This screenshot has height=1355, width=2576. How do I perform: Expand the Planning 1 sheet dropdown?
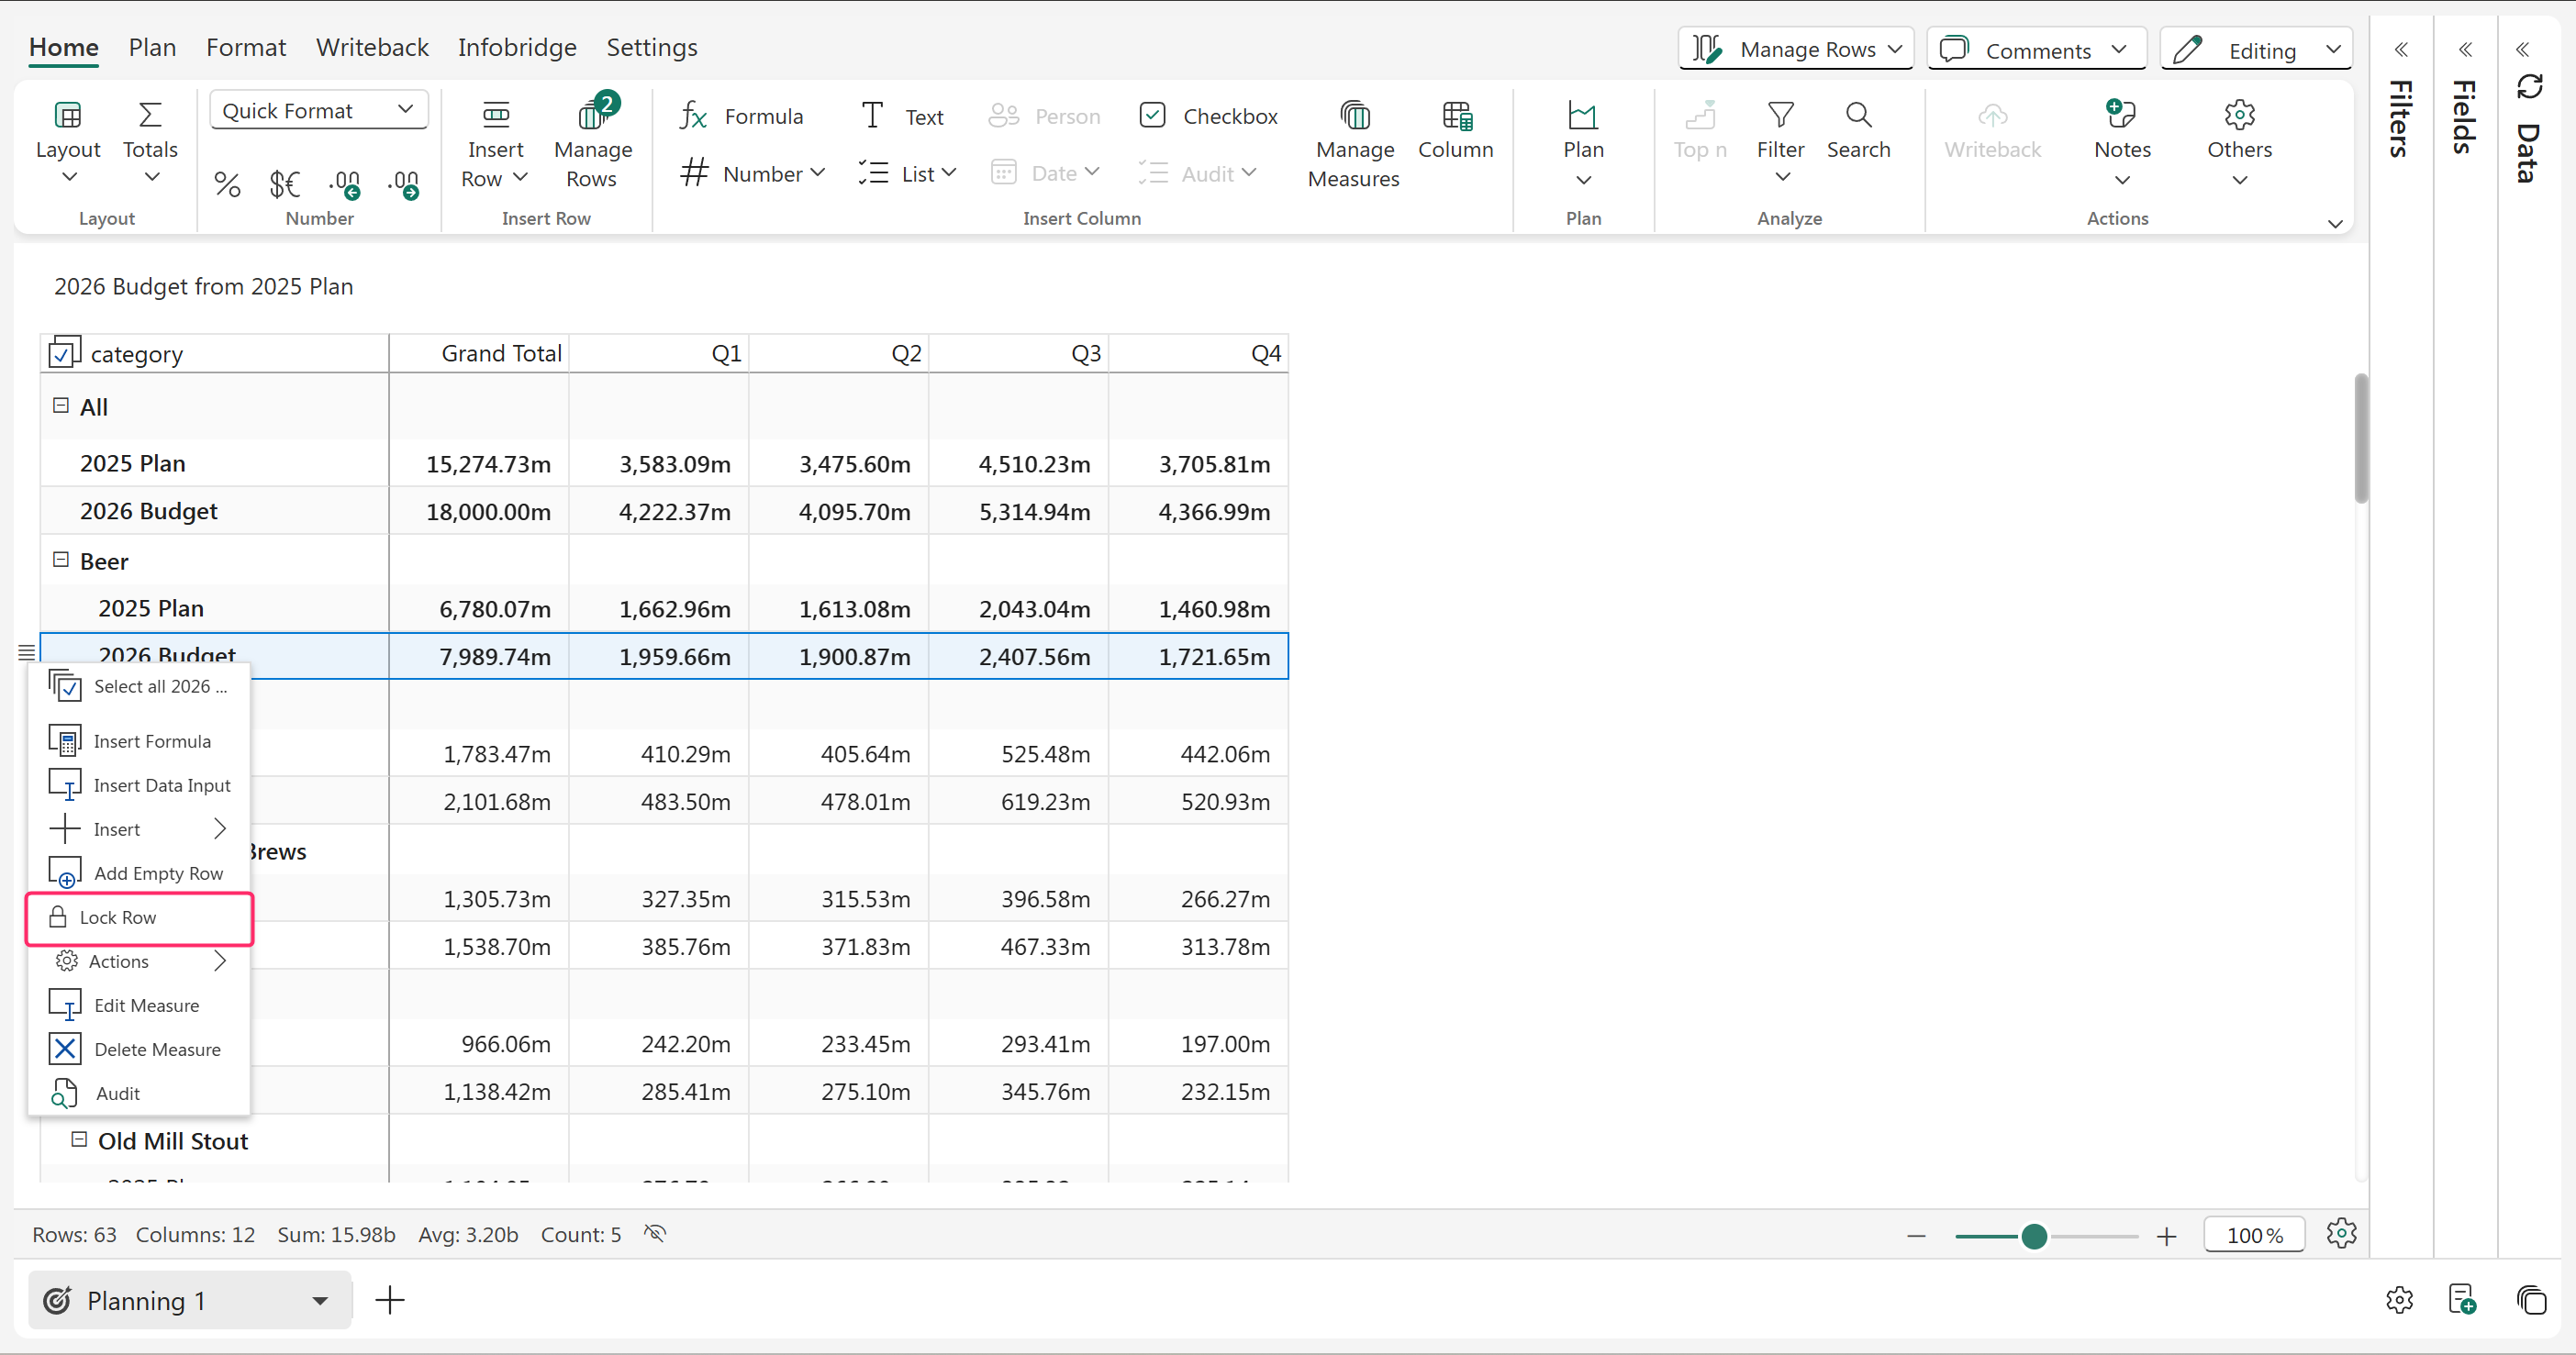(x=320, y=1300)
